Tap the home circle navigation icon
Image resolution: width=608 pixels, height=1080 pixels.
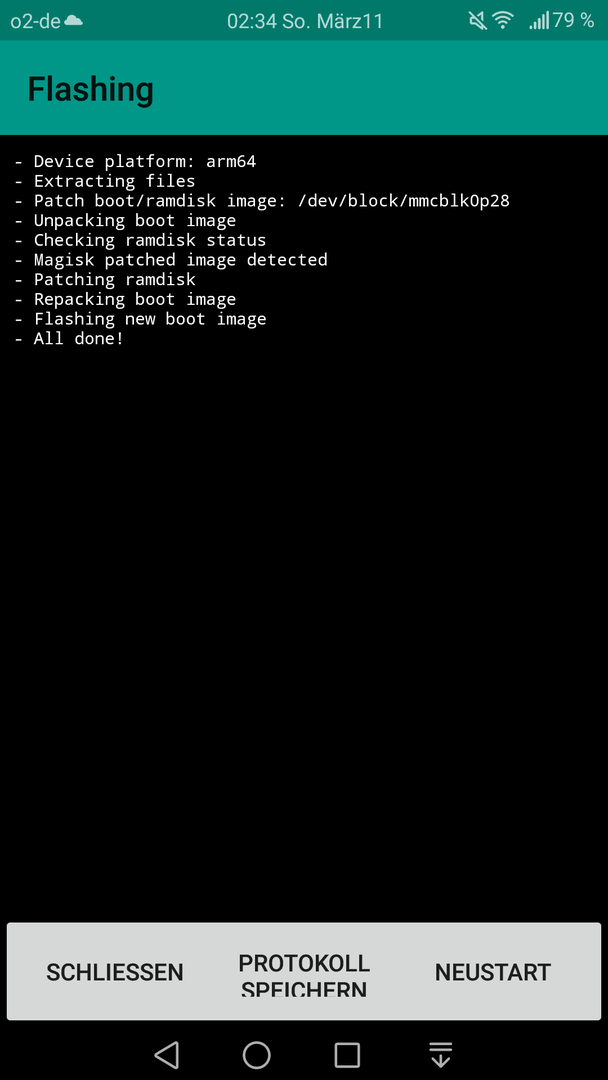[256, 1055]
